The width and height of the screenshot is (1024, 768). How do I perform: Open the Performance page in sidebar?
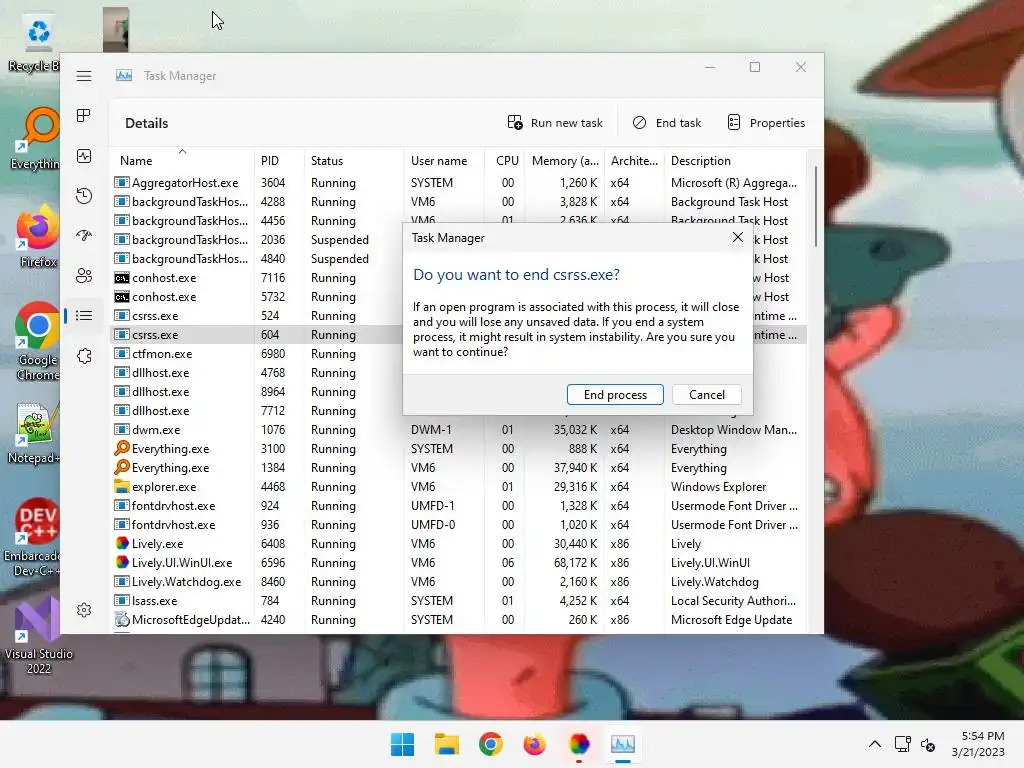pos(84,156)
